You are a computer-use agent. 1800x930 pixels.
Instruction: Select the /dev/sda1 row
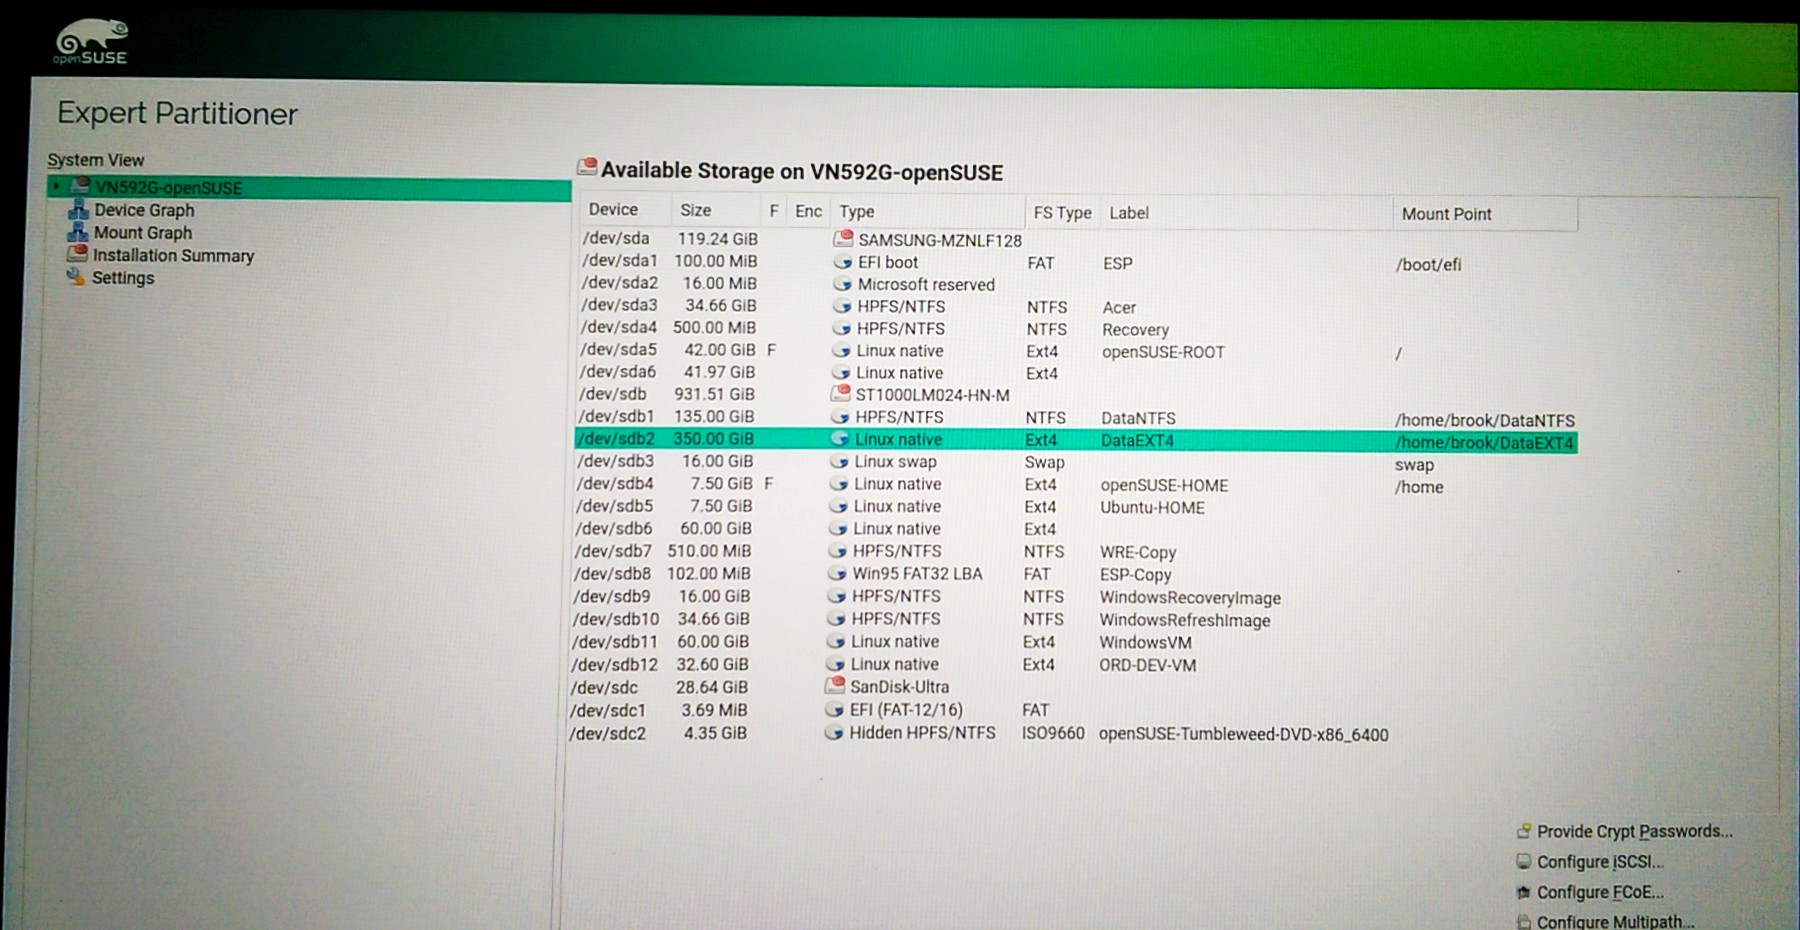click(1079, 262)
